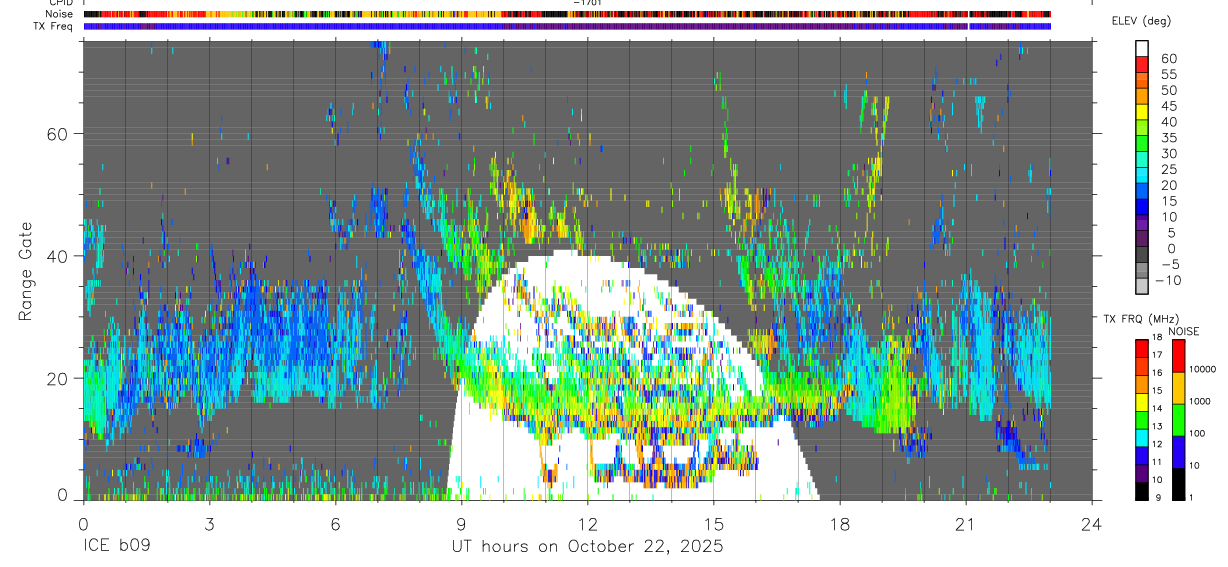This screenshot has width=1228, height=567.
Task: Click the blue TX Freq strip above the plot
Action: pos(567,26)
